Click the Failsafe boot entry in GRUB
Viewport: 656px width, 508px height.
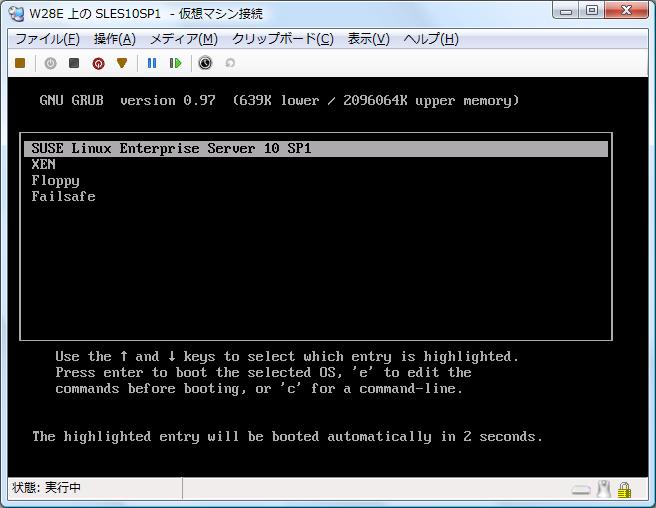pos(63,197)
